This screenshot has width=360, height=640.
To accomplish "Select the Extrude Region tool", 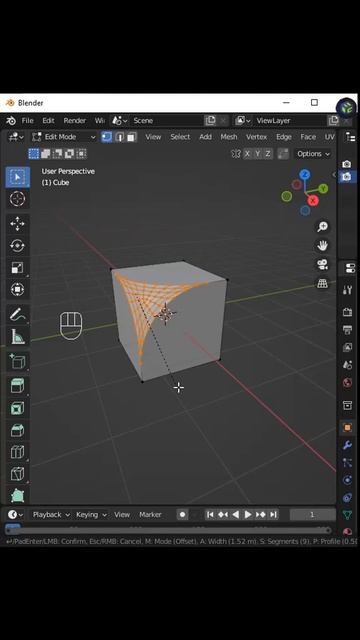I will click(17, 386).
